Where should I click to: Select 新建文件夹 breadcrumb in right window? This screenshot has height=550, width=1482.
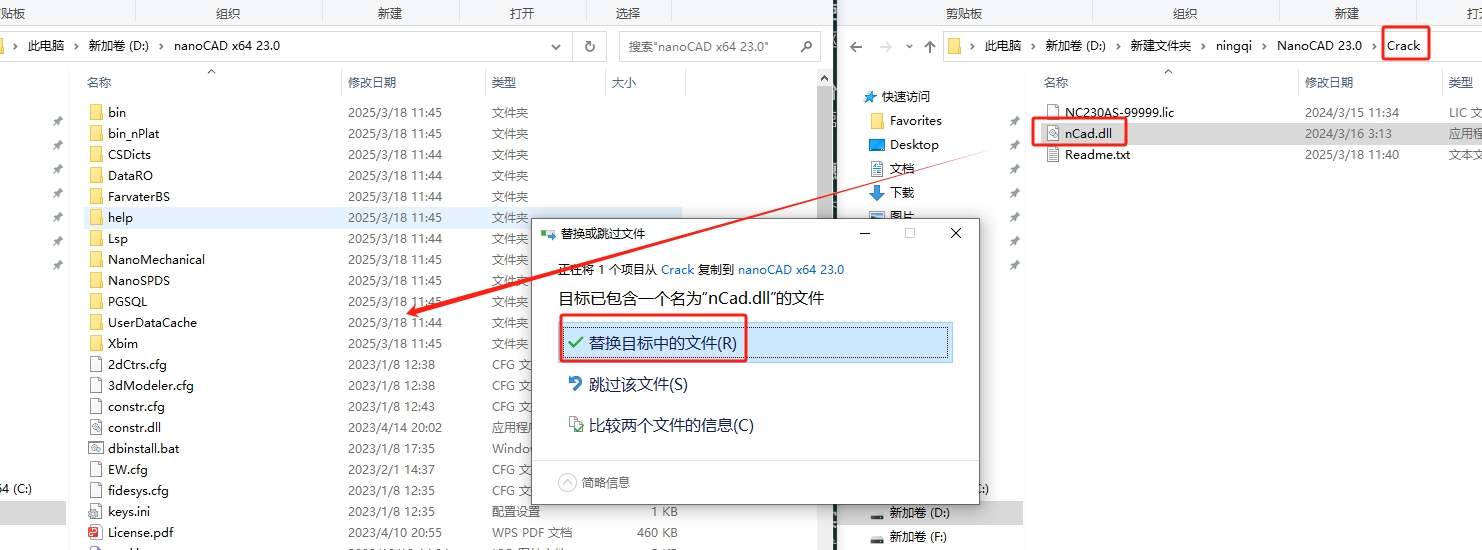pos(1161,46)
